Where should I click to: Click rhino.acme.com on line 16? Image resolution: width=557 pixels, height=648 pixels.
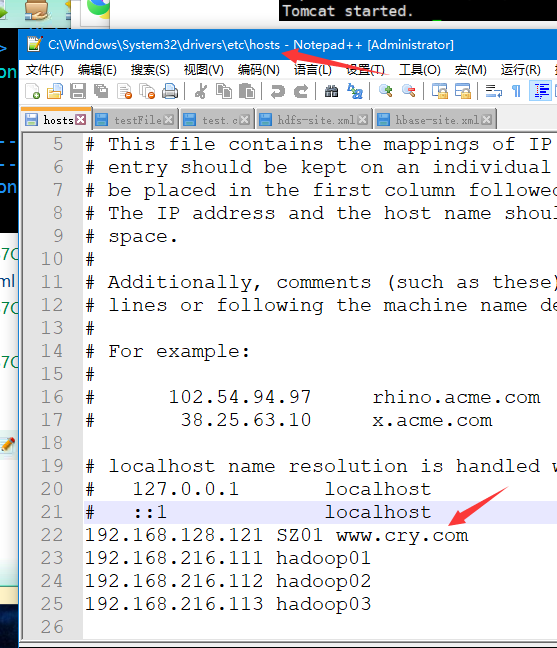point(456,397)
